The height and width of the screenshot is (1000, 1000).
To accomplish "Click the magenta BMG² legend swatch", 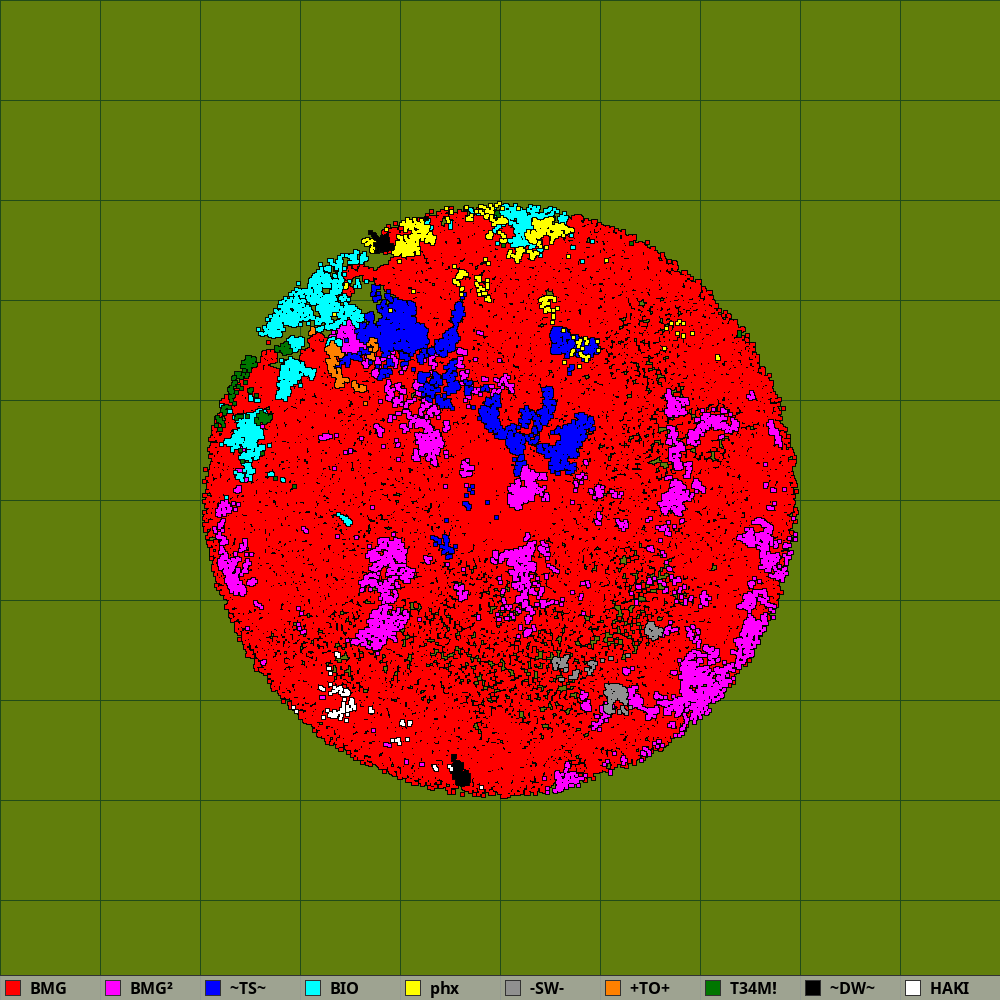I will click(113, 988).
